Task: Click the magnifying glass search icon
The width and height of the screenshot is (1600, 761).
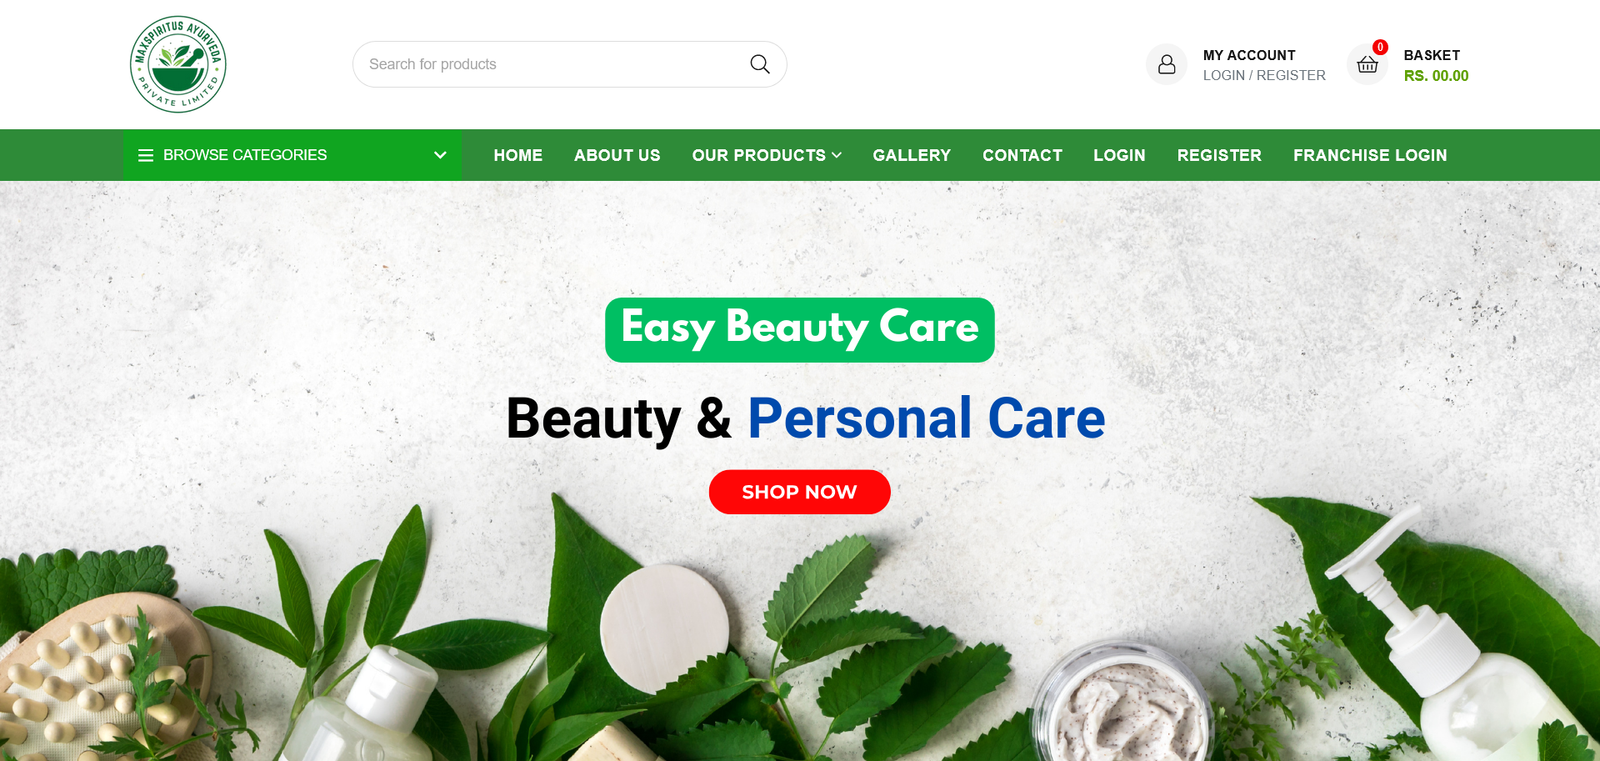Action: [x=760, y=64]
